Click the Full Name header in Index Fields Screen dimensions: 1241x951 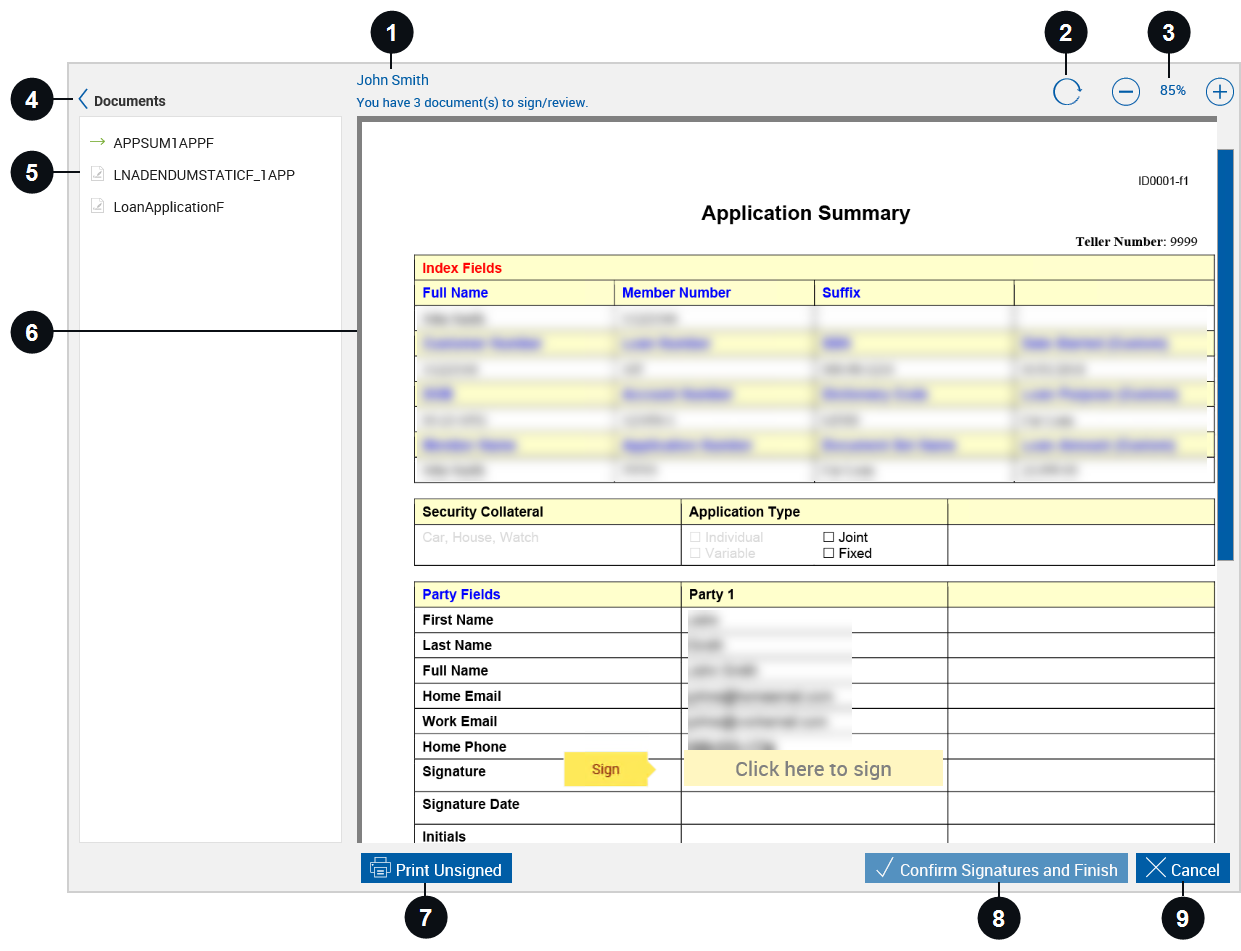click(455, 293)
